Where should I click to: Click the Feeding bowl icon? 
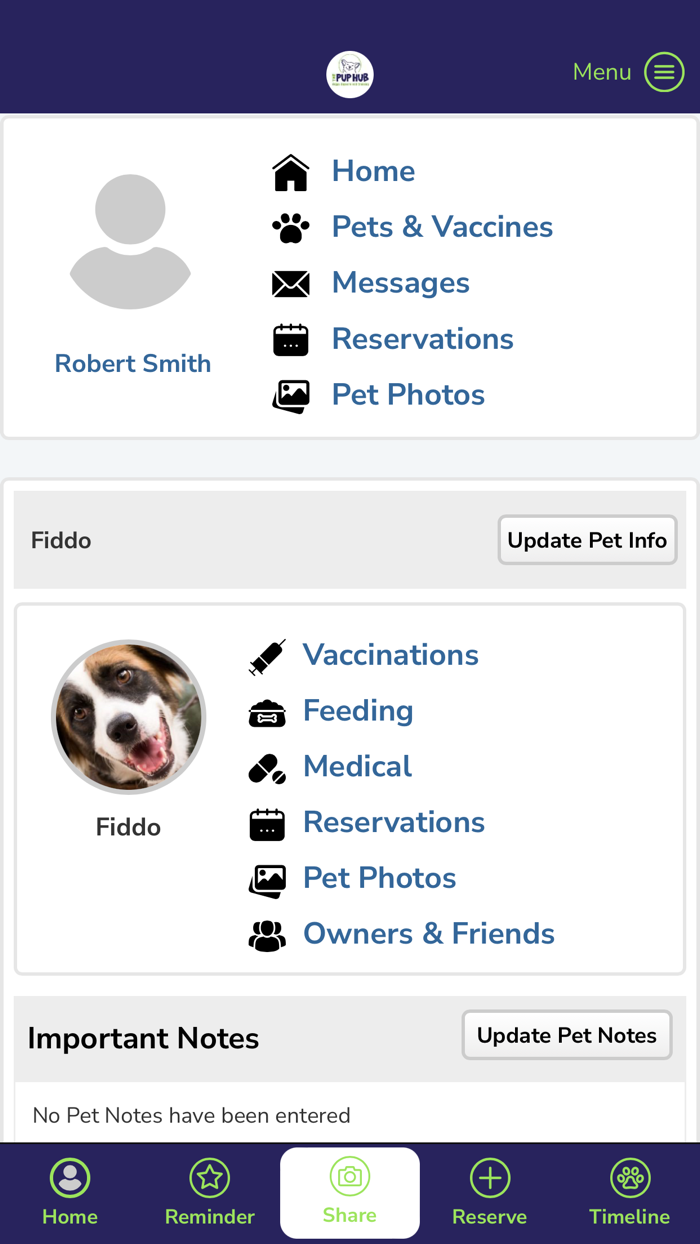(267, 713)
